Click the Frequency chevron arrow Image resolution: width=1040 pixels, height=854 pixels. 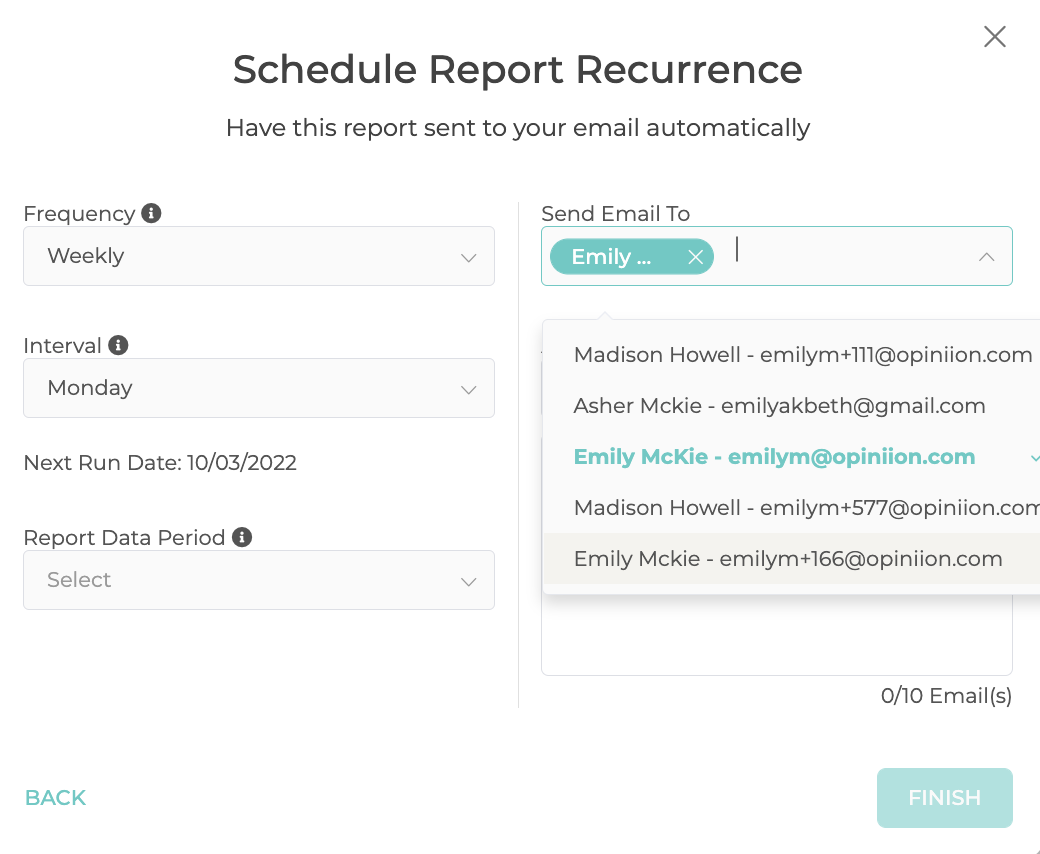point(469,258)
